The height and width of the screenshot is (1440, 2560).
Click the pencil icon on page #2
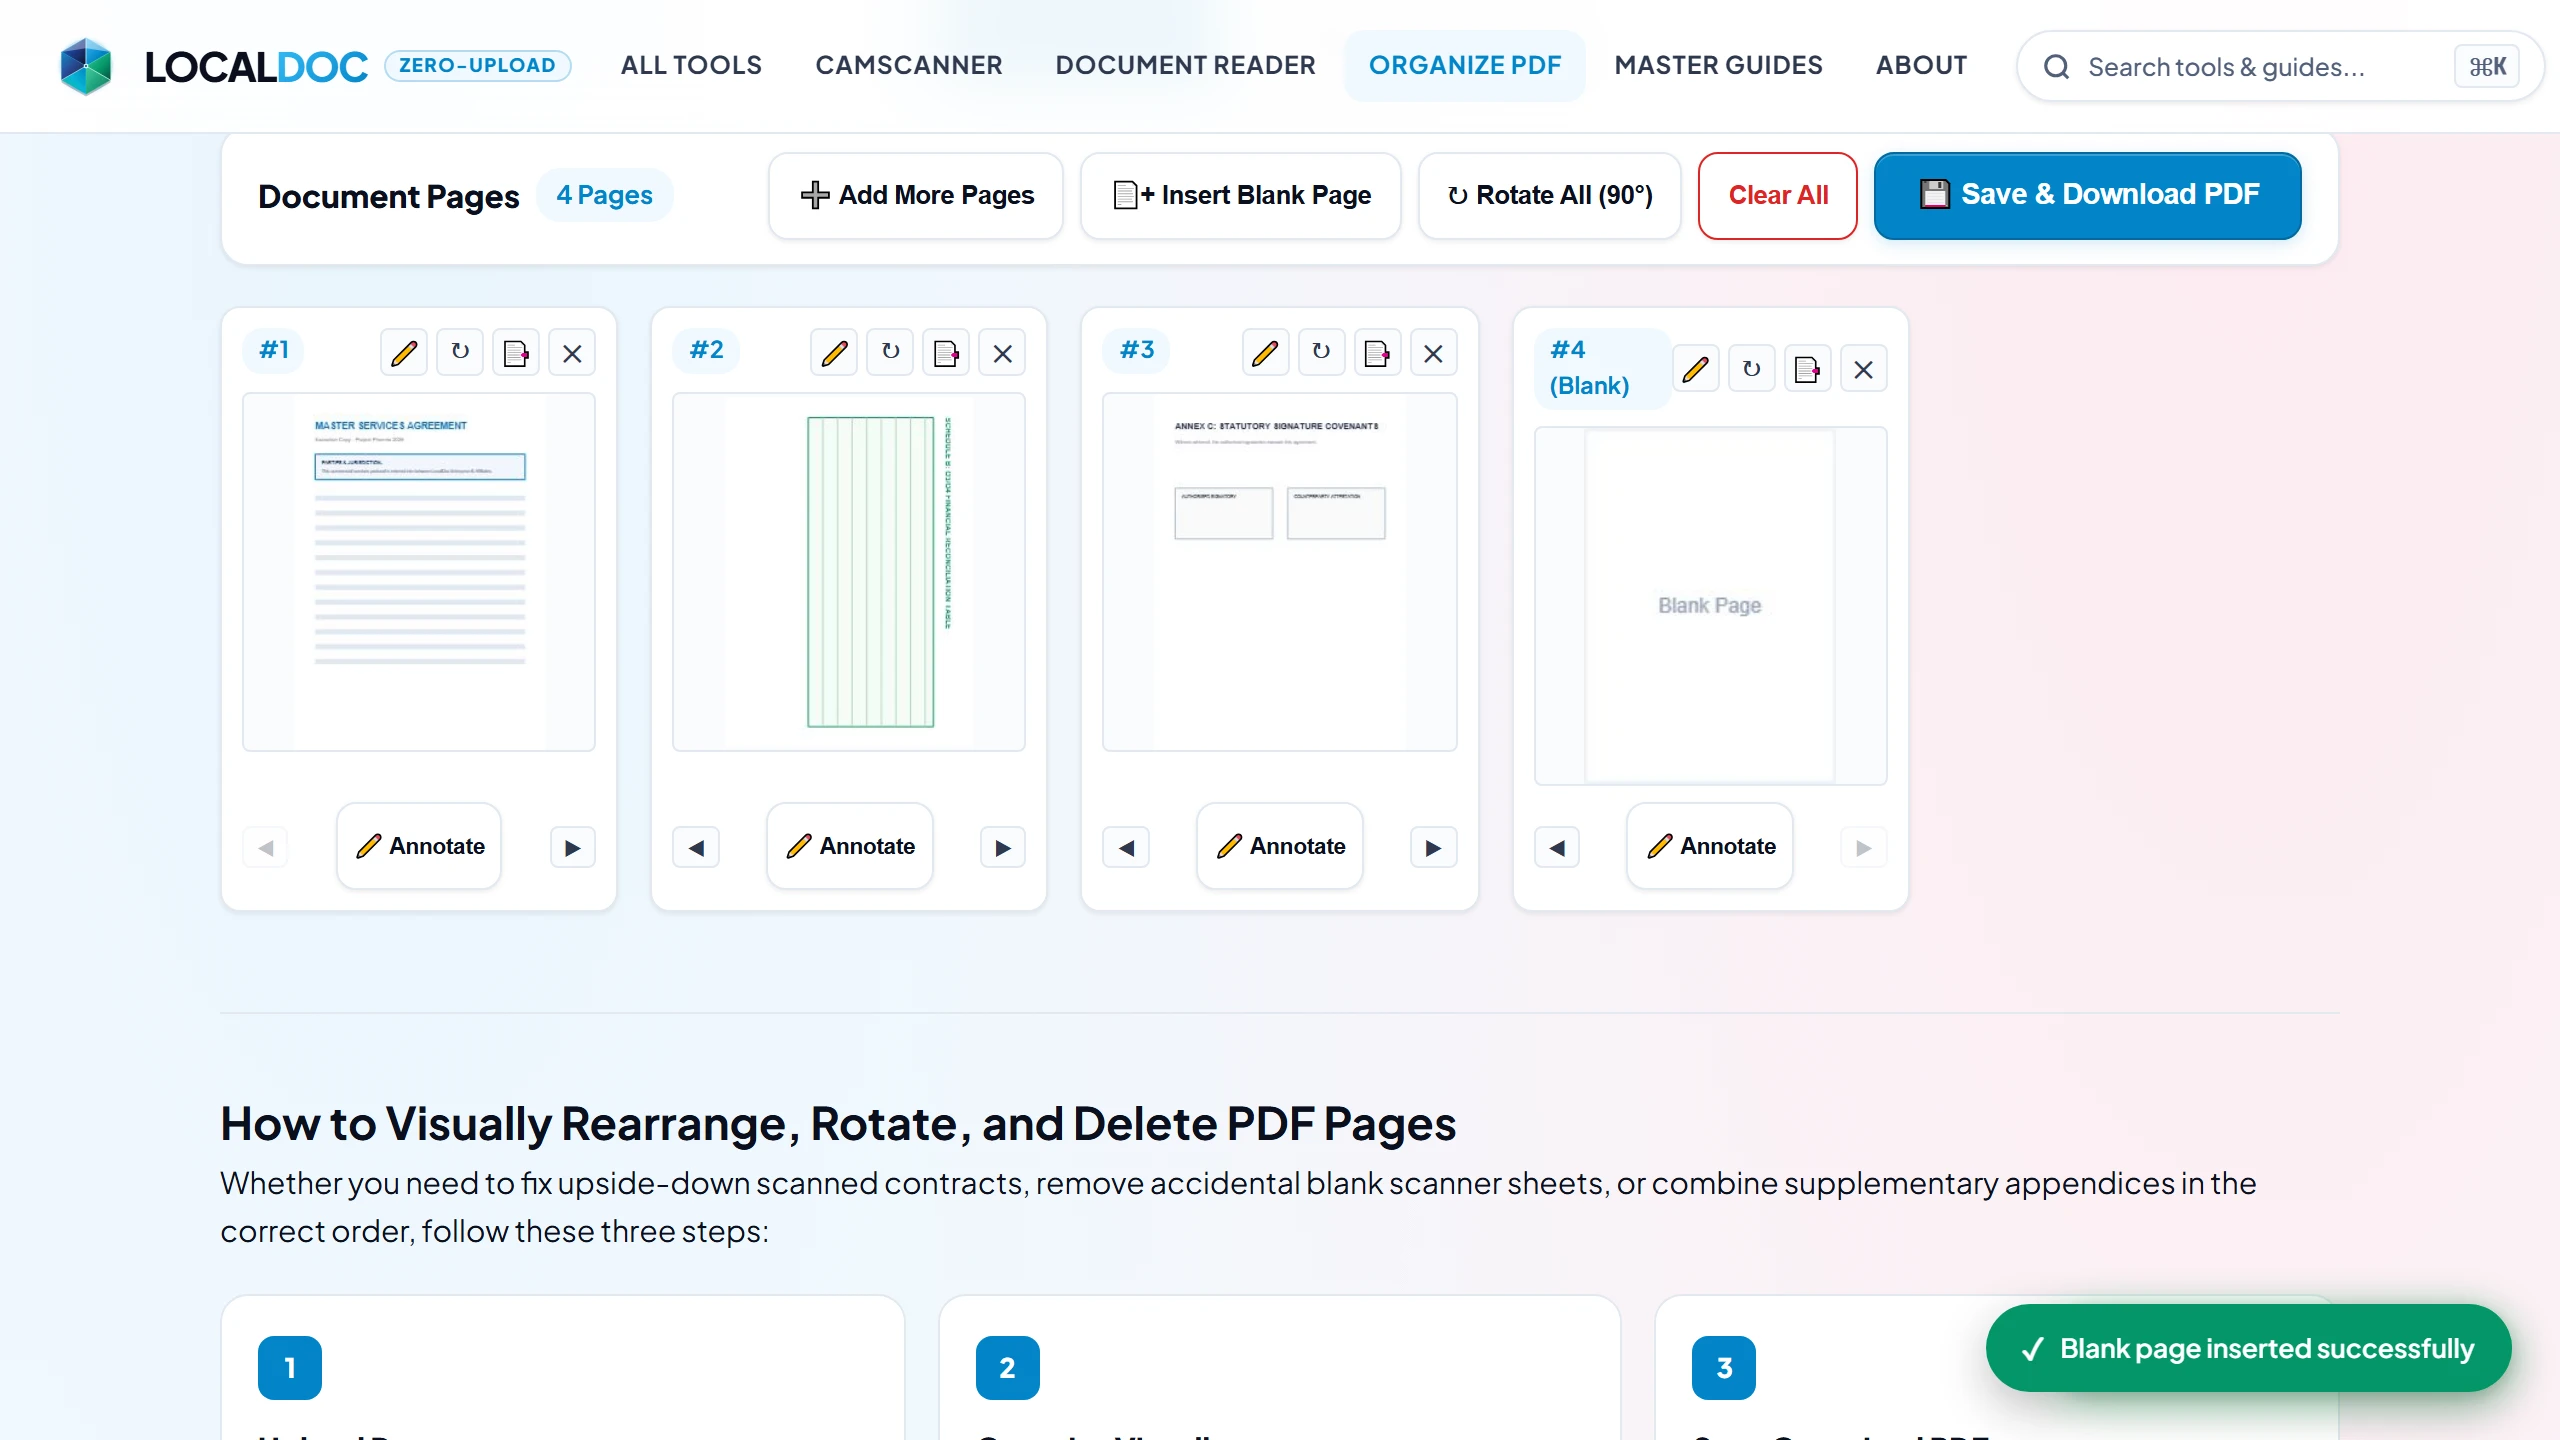click(x=834, y=352)
